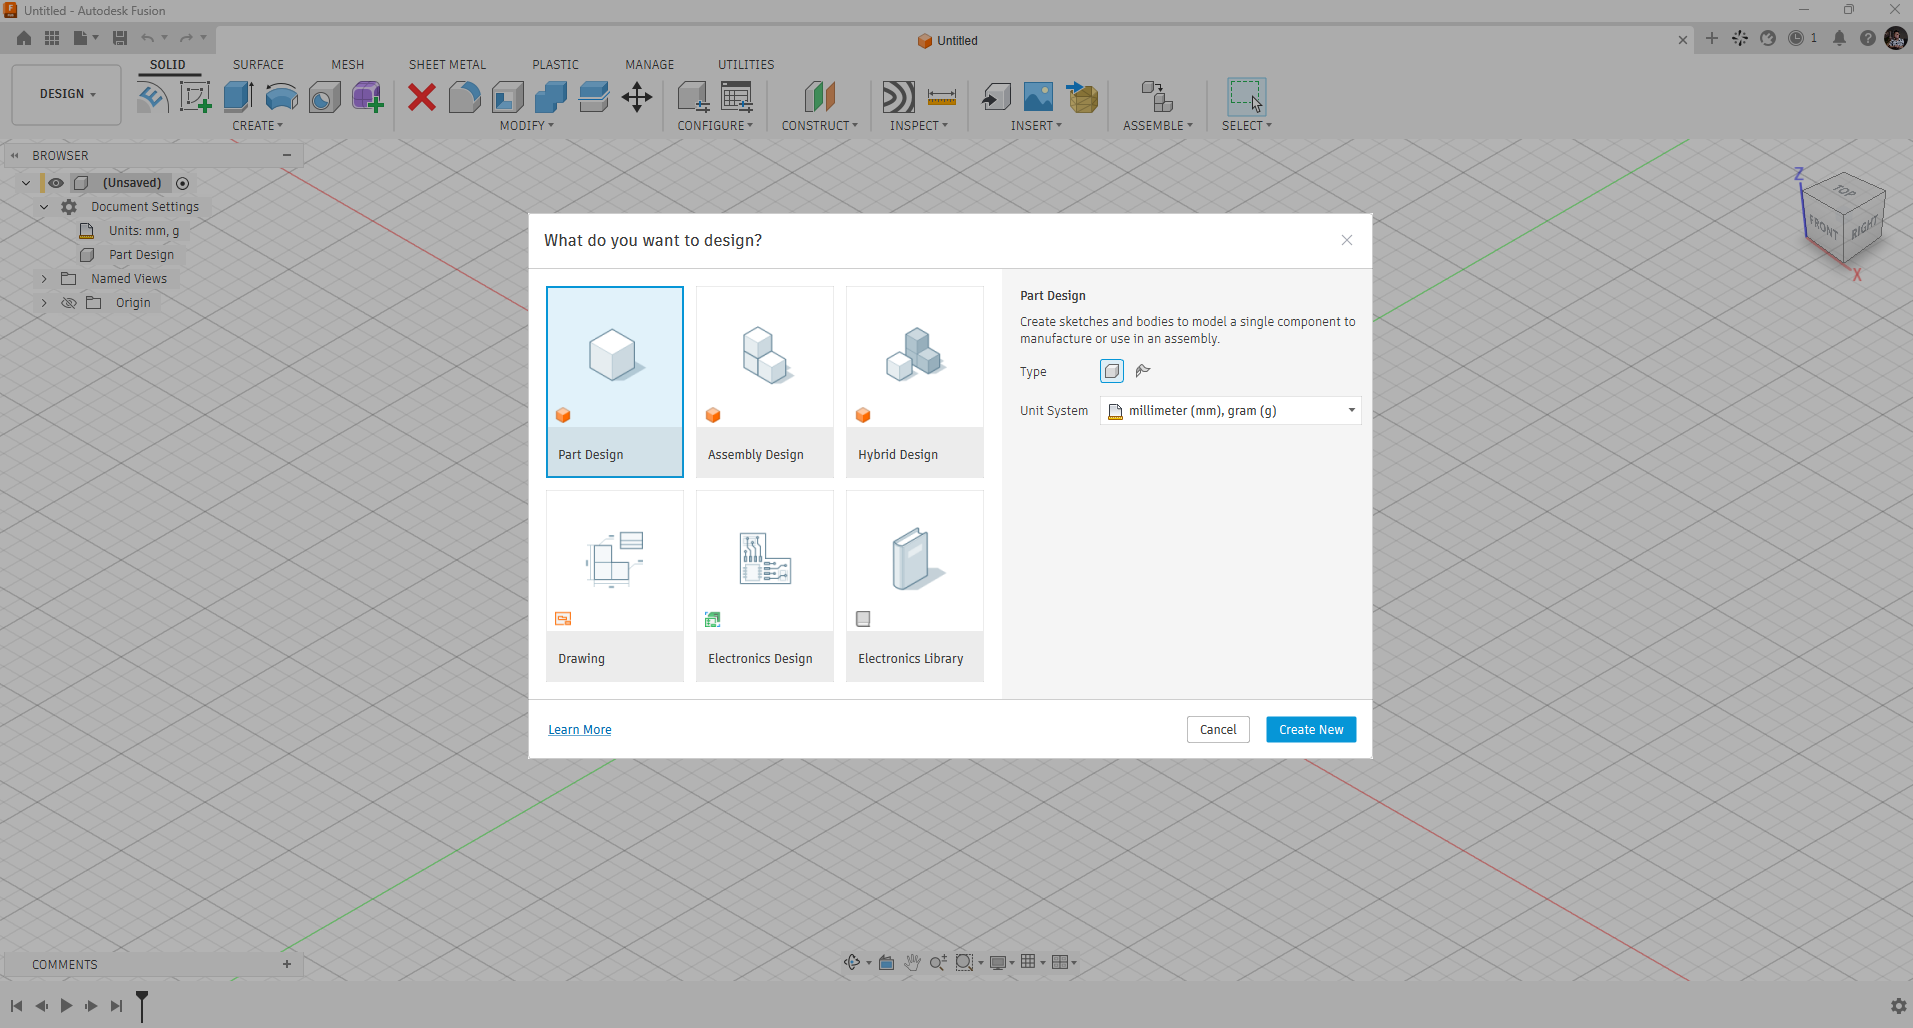Viewport: 1913px width, 1028px height.
Task: Click the Measure ruler icon
Action: click(x=942, y=97)
